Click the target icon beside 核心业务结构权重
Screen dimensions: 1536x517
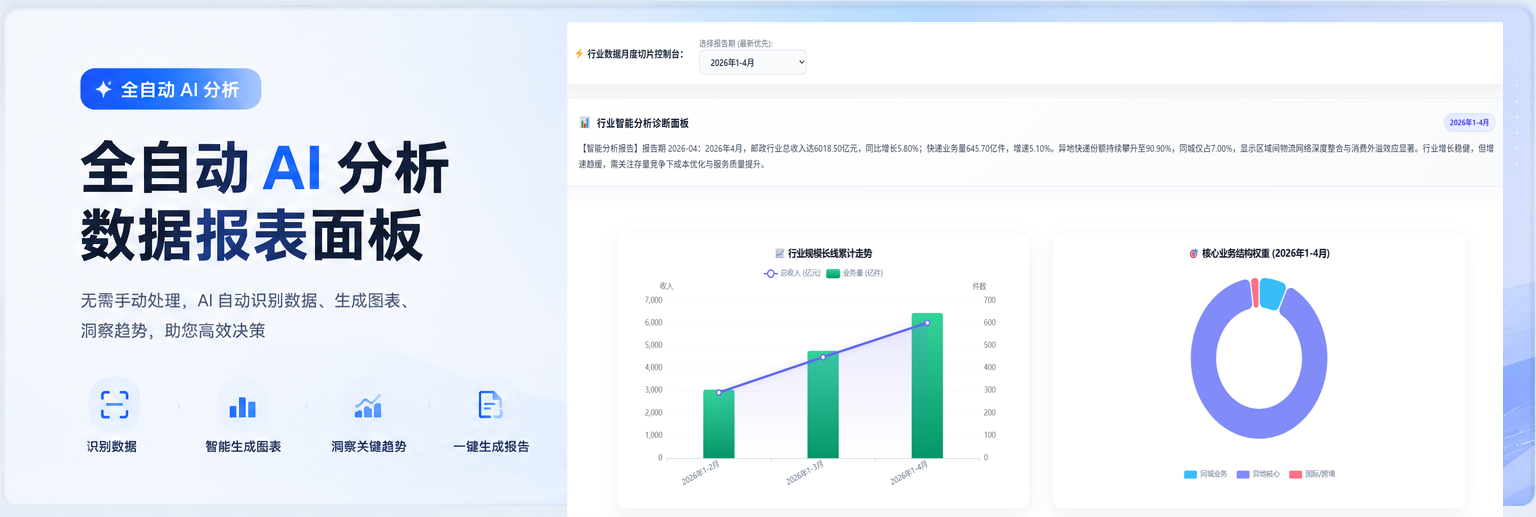tap(1193, 254)
